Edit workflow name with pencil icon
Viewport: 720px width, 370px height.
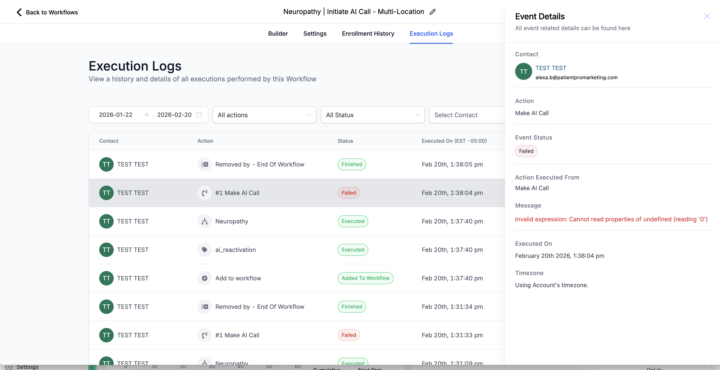433,12
